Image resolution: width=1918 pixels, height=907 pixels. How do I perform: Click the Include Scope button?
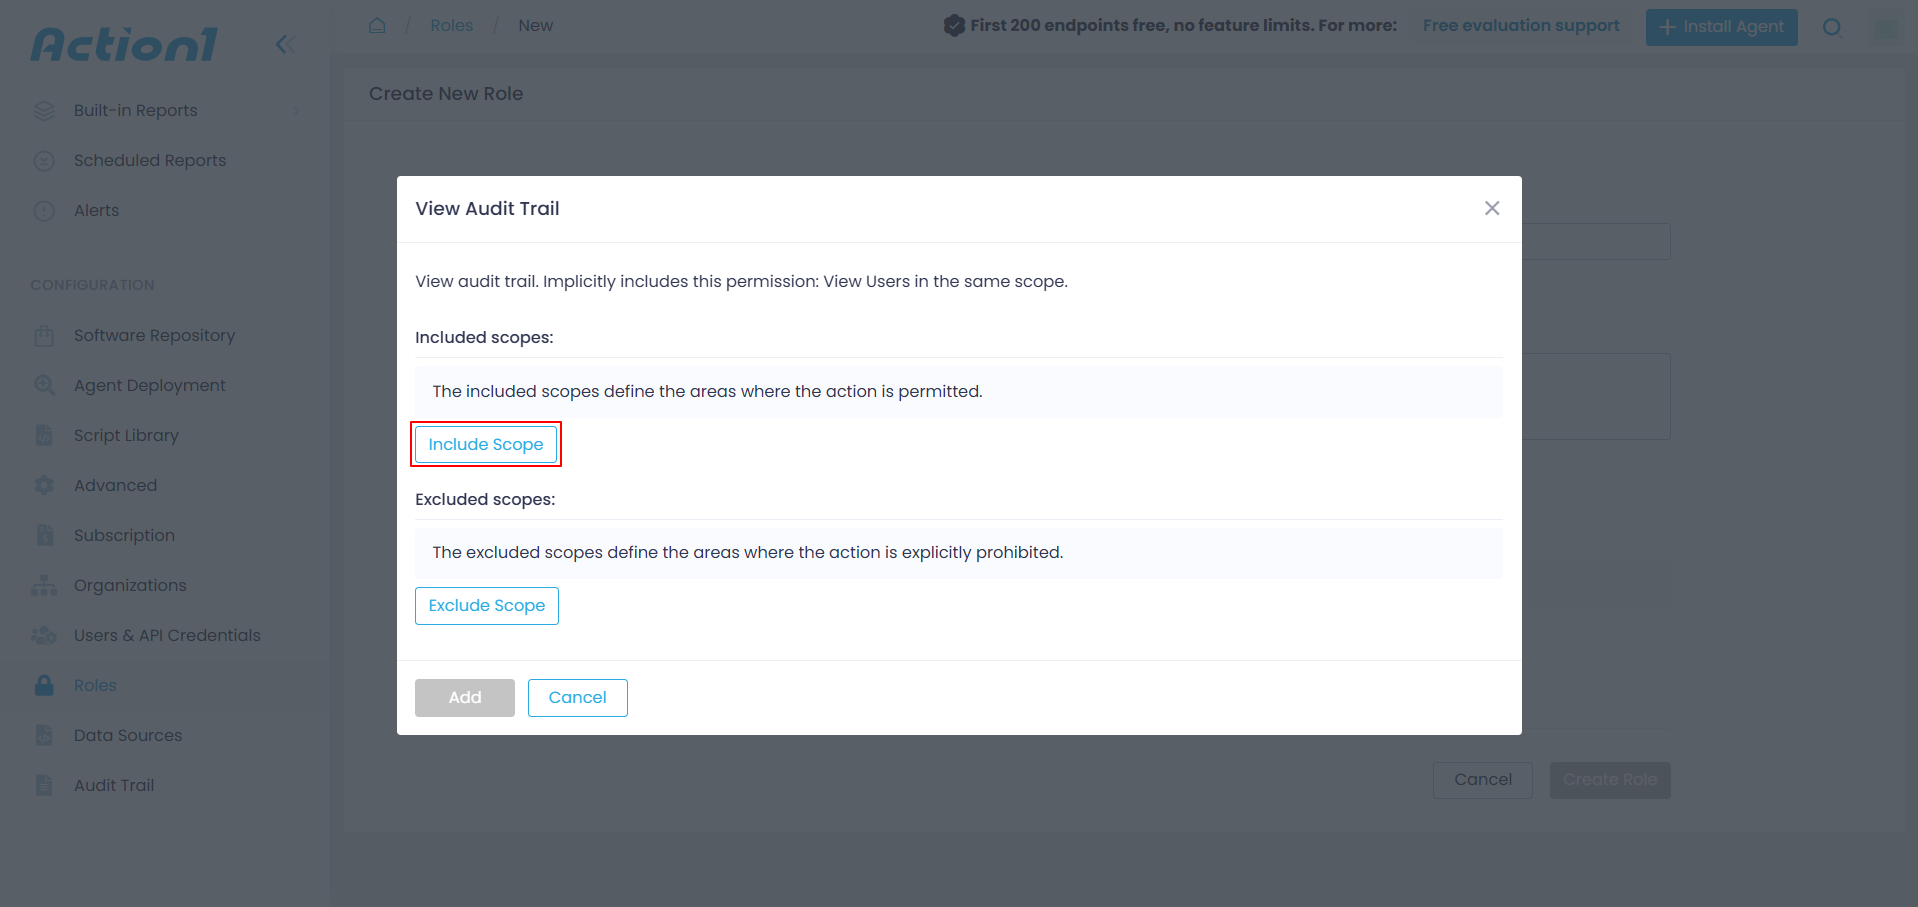(486, 444)
